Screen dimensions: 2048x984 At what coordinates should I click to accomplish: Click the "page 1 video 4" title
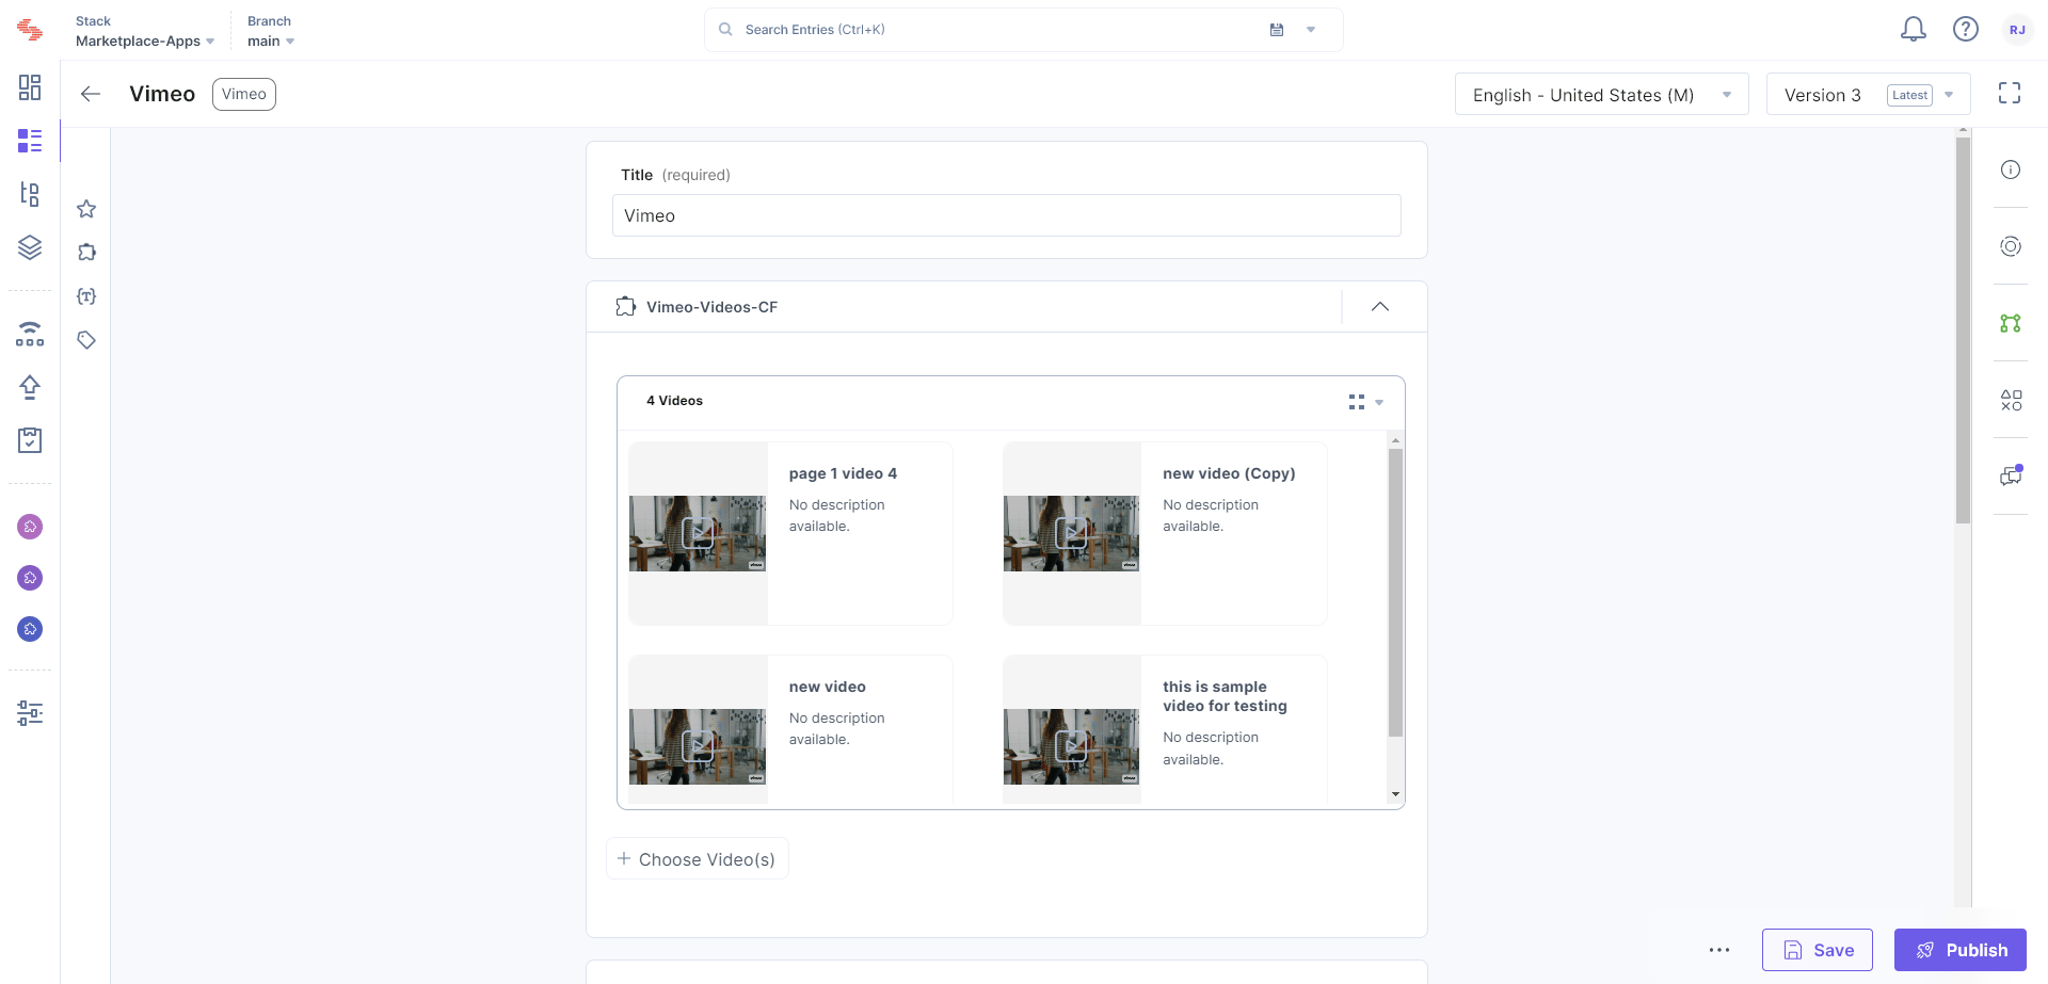842,474
